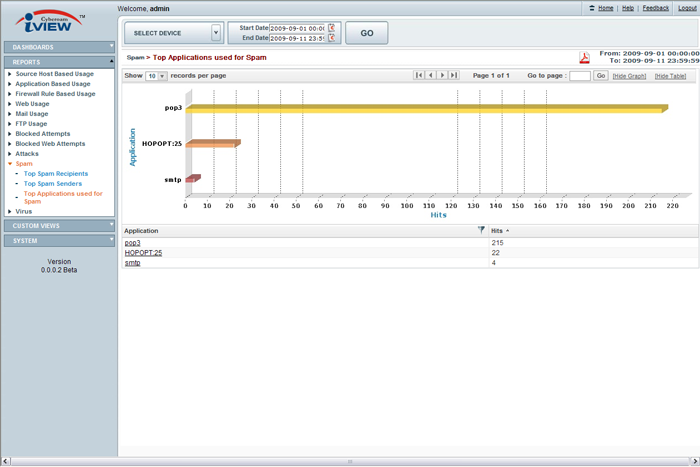Viewport: 700px width, 467px height.
Task: Open Help link in header
Action: click(x=628, y=8)
